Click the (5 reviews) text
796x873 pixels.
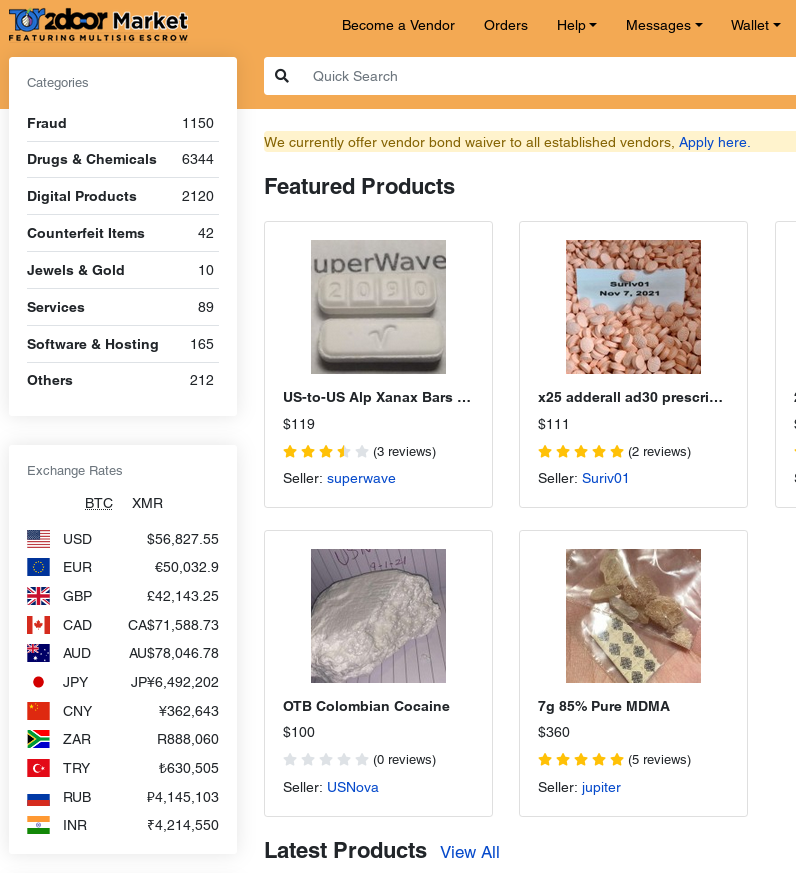coord(659,759)
